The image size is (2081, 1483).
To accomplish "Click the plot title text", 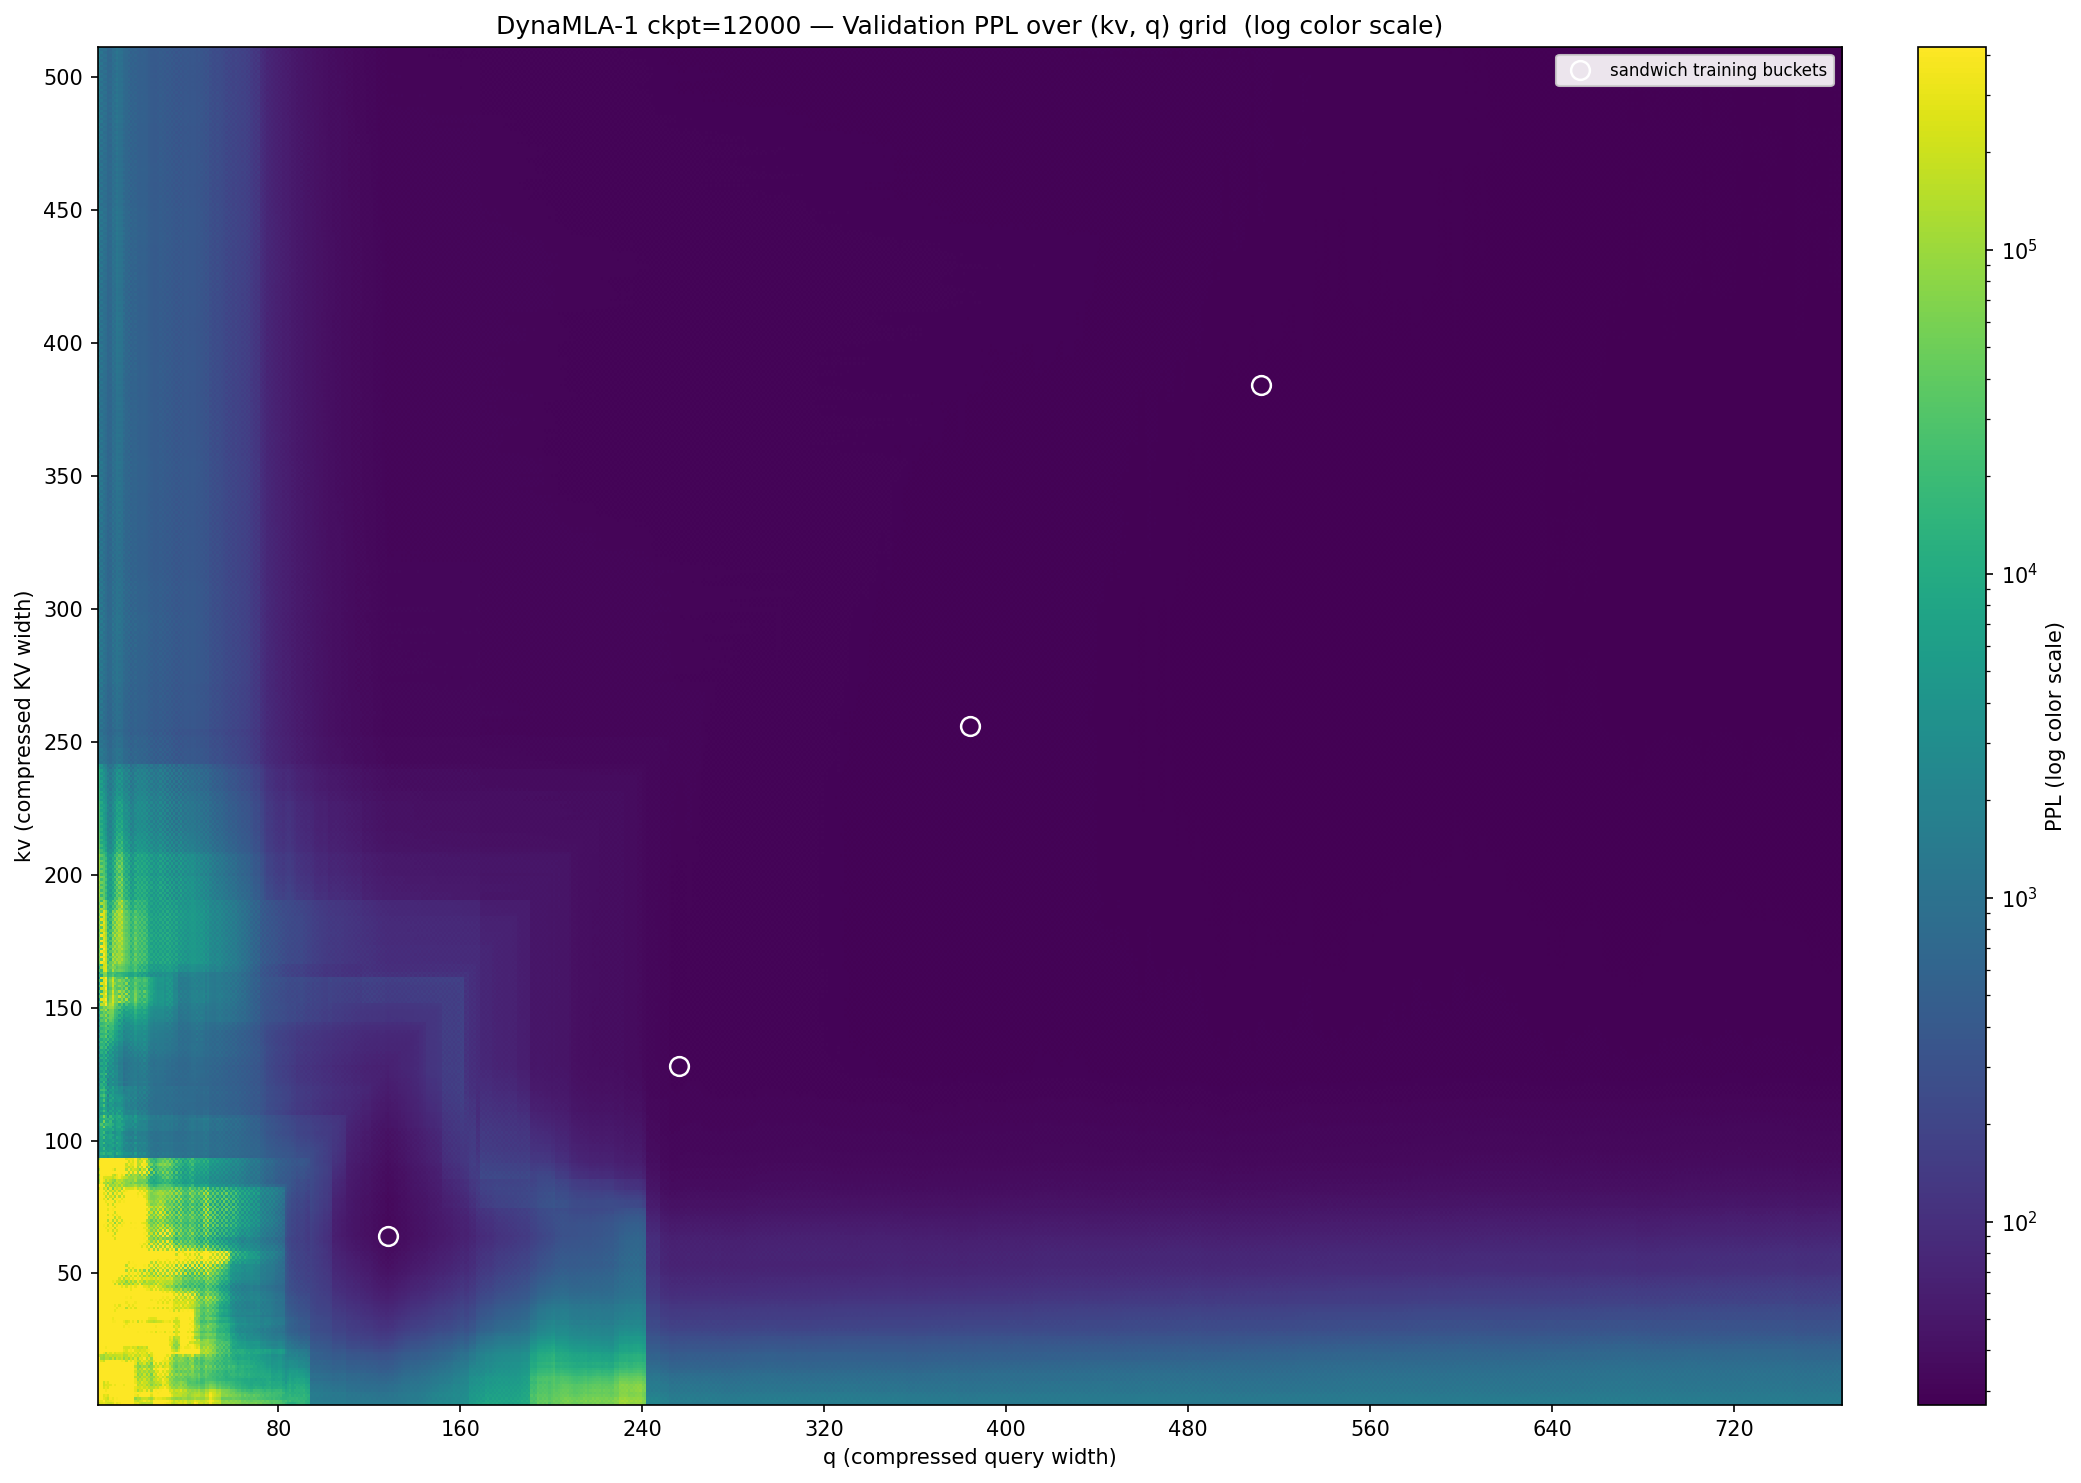I will point(969,26).
